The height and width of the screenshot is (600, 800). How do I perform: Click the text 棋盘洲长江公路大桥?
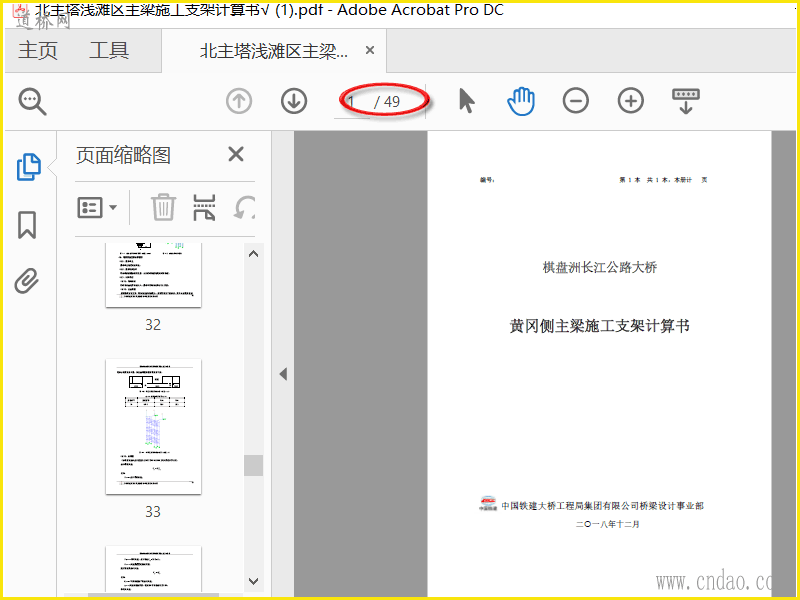pyautogui.click(x=599, y=267)
